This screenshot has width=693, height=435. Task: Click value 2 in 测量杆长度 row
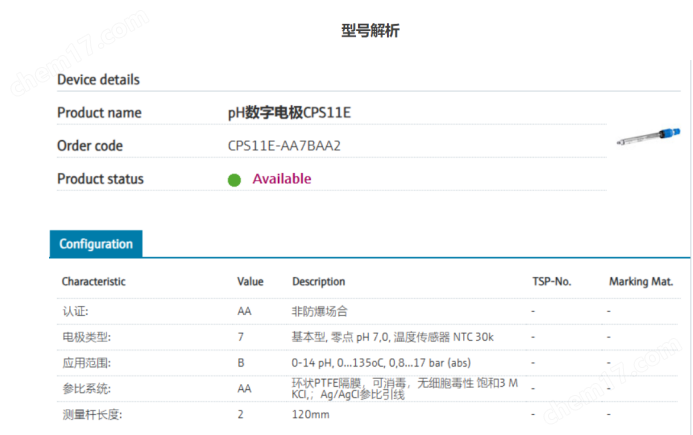[240, 414]
